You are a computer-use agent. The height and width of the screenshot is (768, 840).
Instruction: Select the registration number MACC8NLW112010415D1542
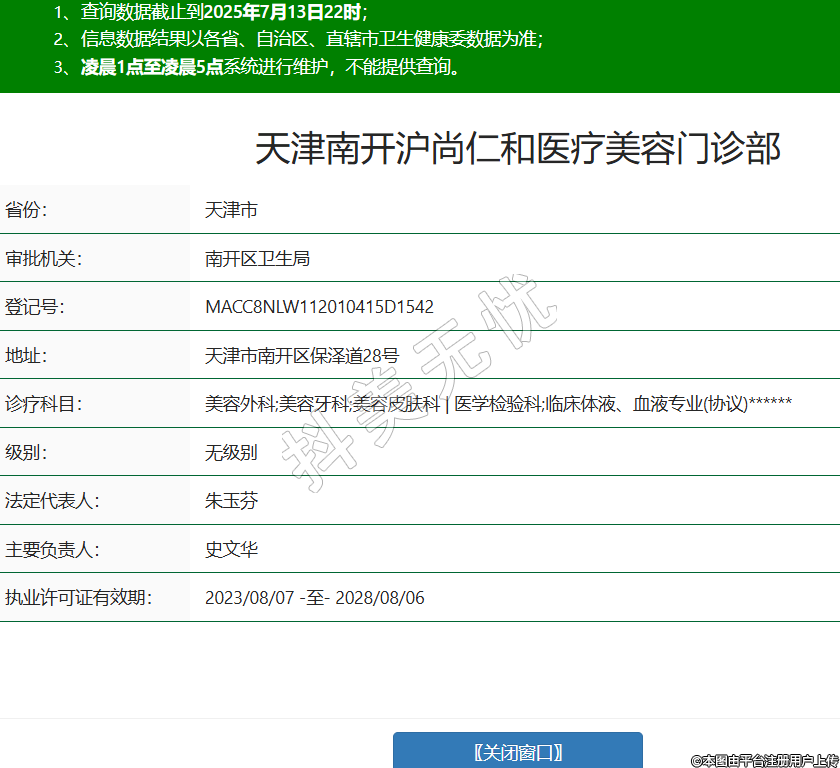pos(319,307)
